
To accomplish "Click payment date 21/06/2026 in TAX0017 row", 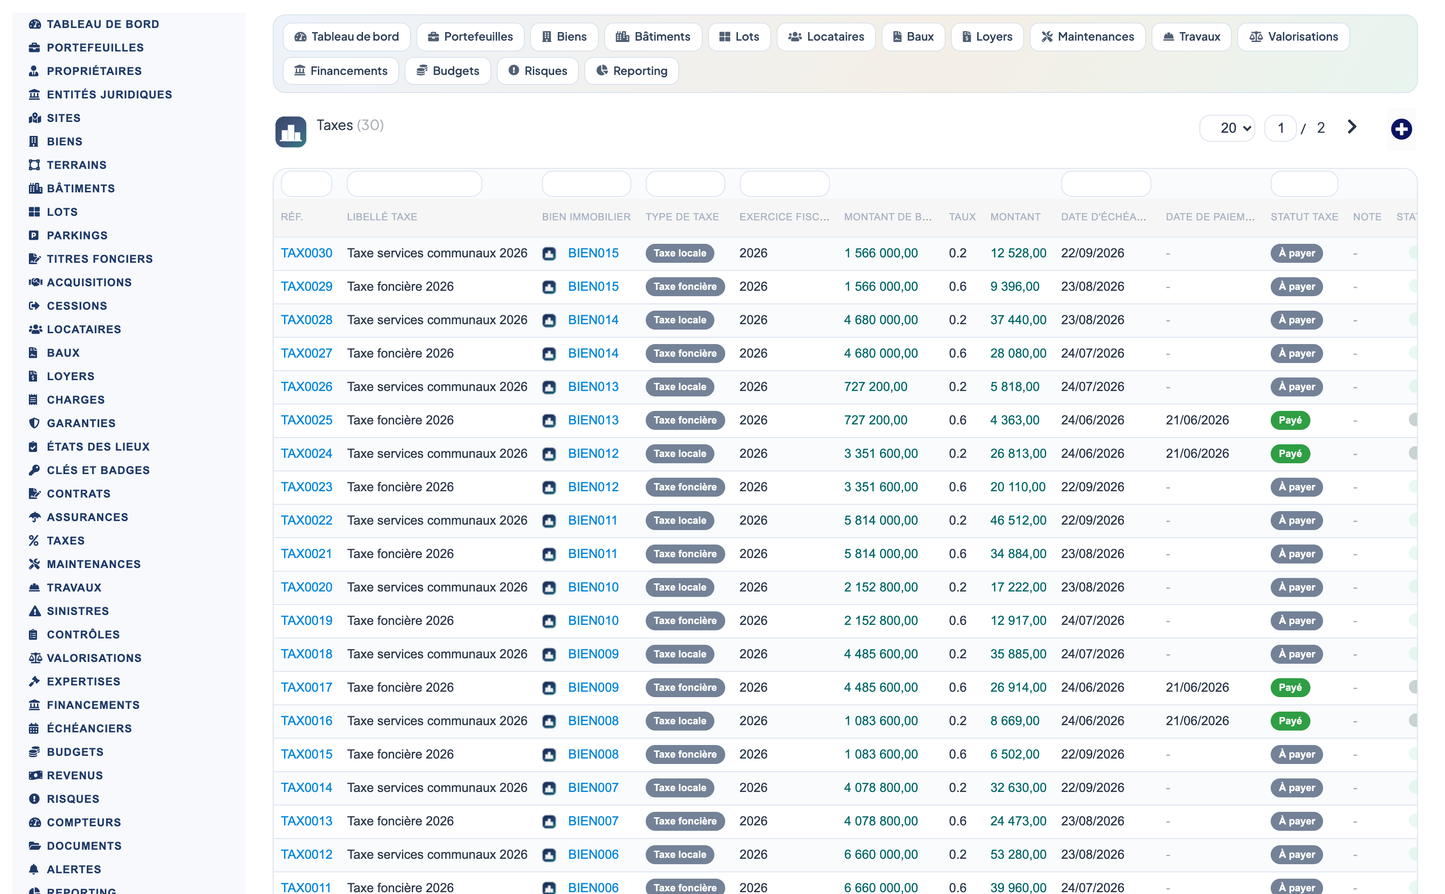I will coord(1197,687).
